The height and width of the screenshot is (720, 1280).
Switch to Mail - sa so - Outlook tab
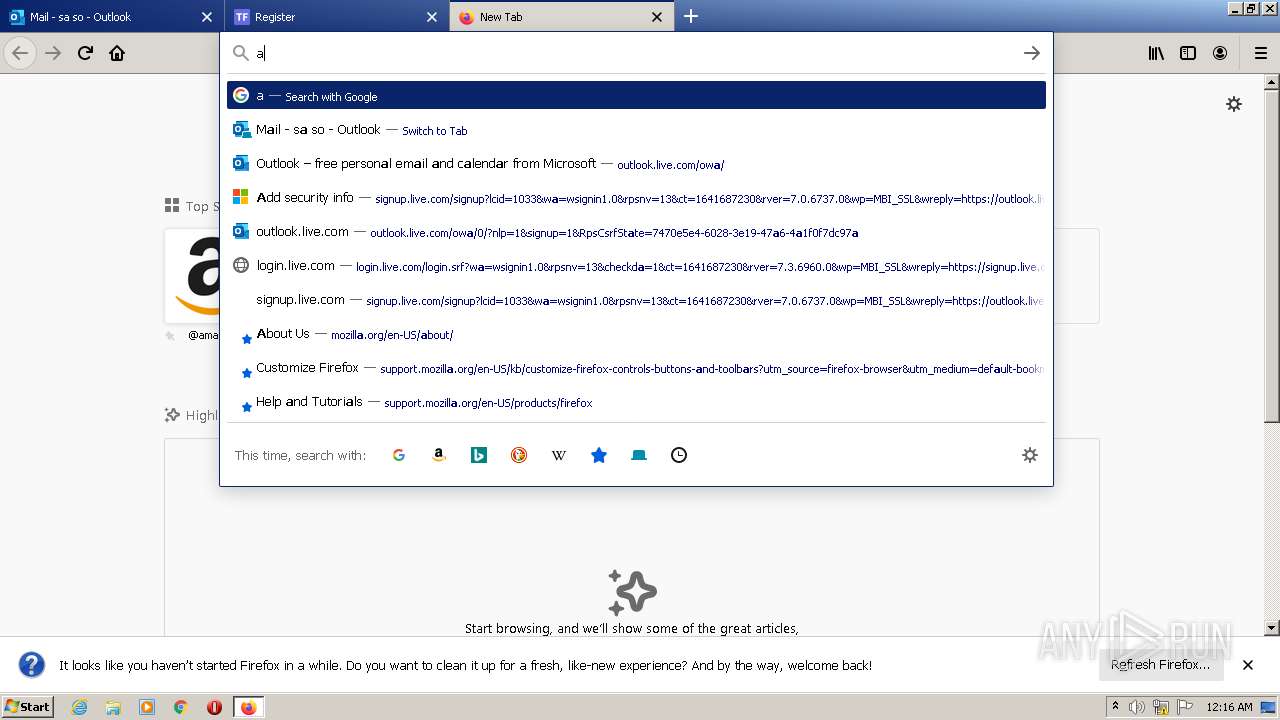111,17
